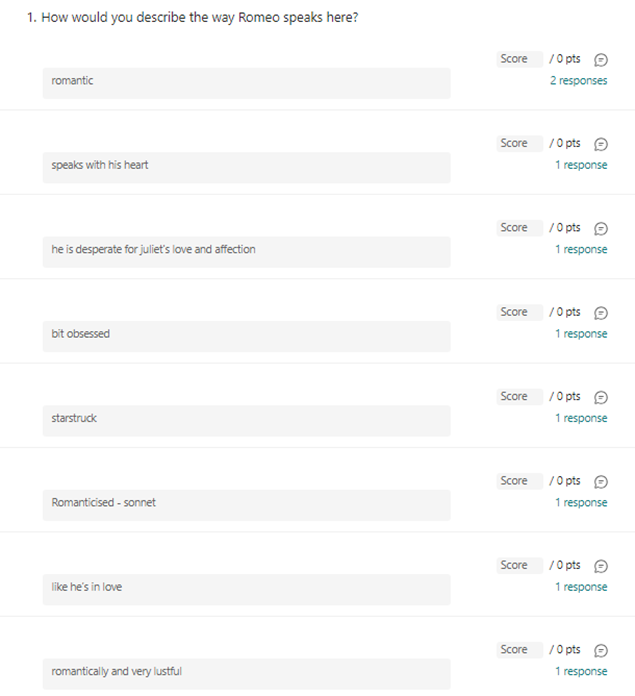Click Score field for 'romantic' answer
Viewport: 635px width, 696px height.
(x=520, y=59)
